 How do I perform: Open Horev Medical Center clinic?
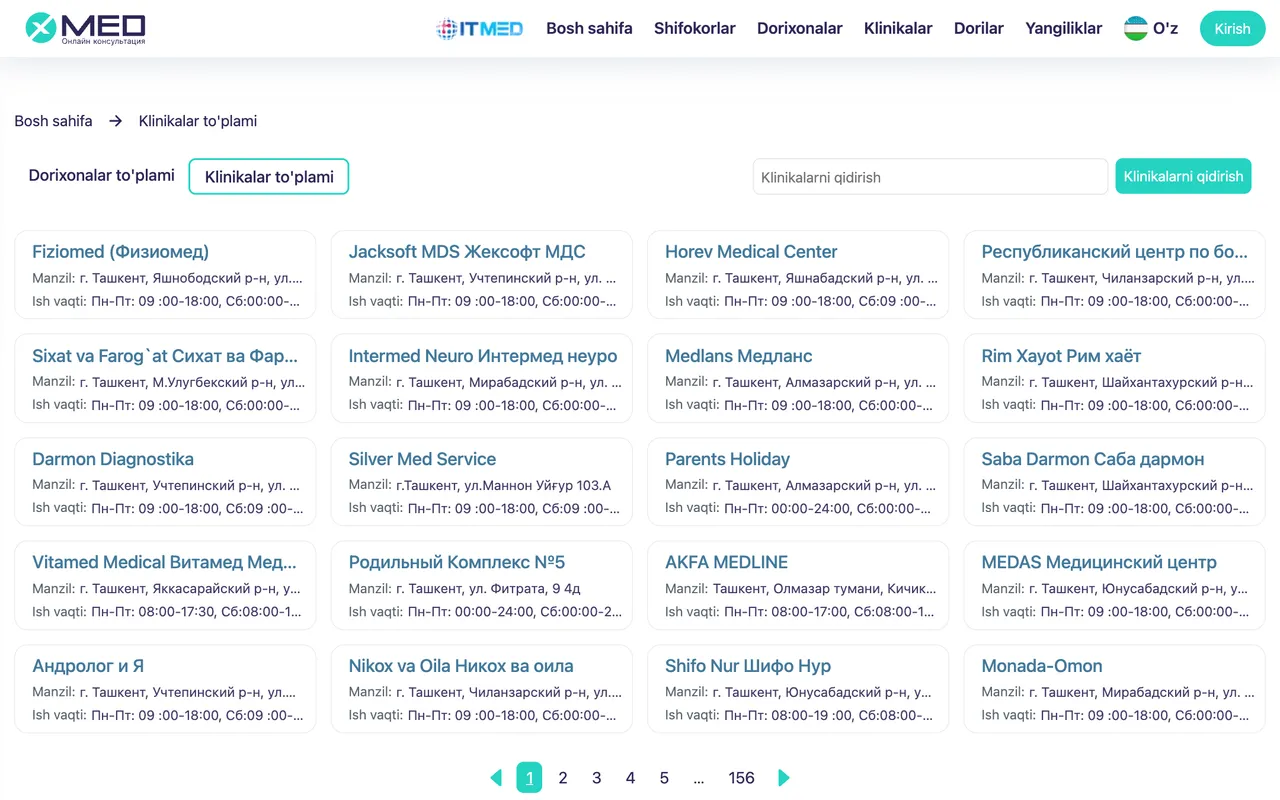(x=798, y=275)
